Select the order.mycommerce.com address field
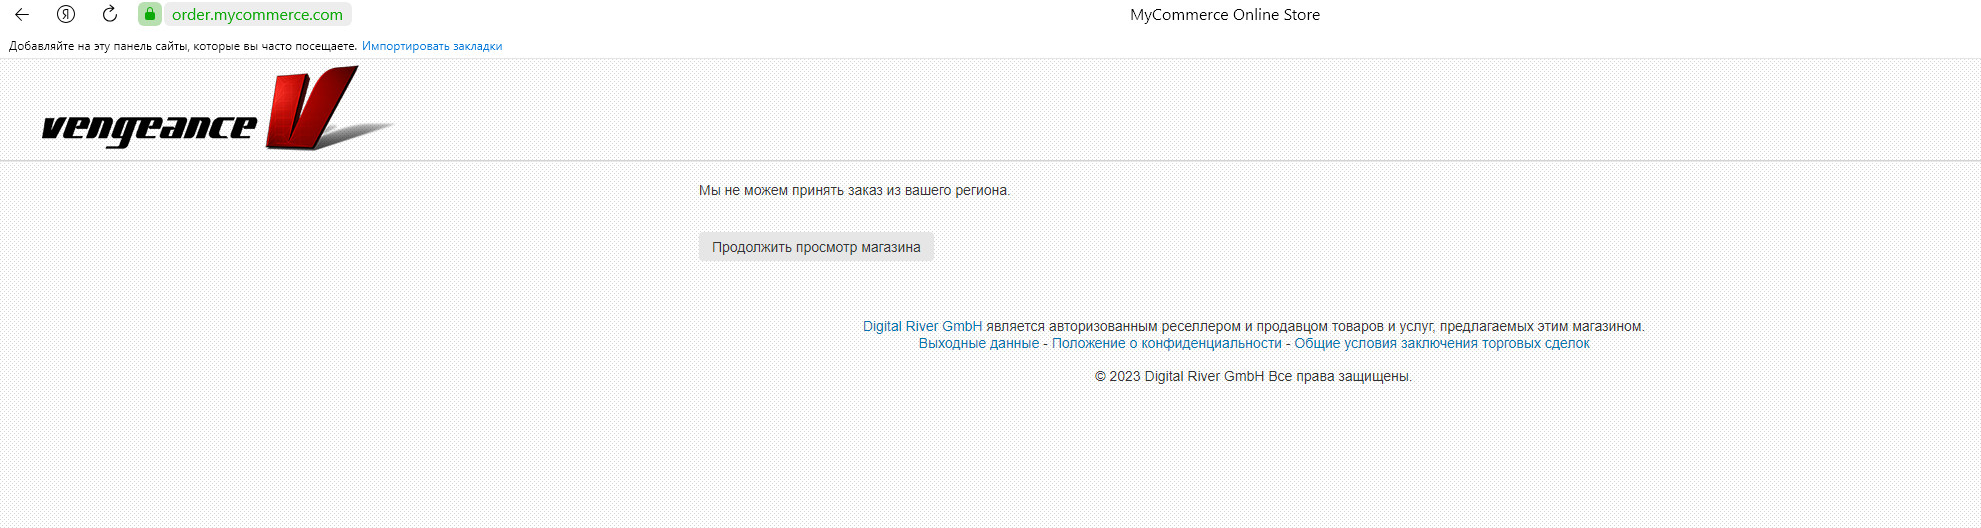Image resolution: width=1981 pixels, height=528 pixels. coord(257,15)
